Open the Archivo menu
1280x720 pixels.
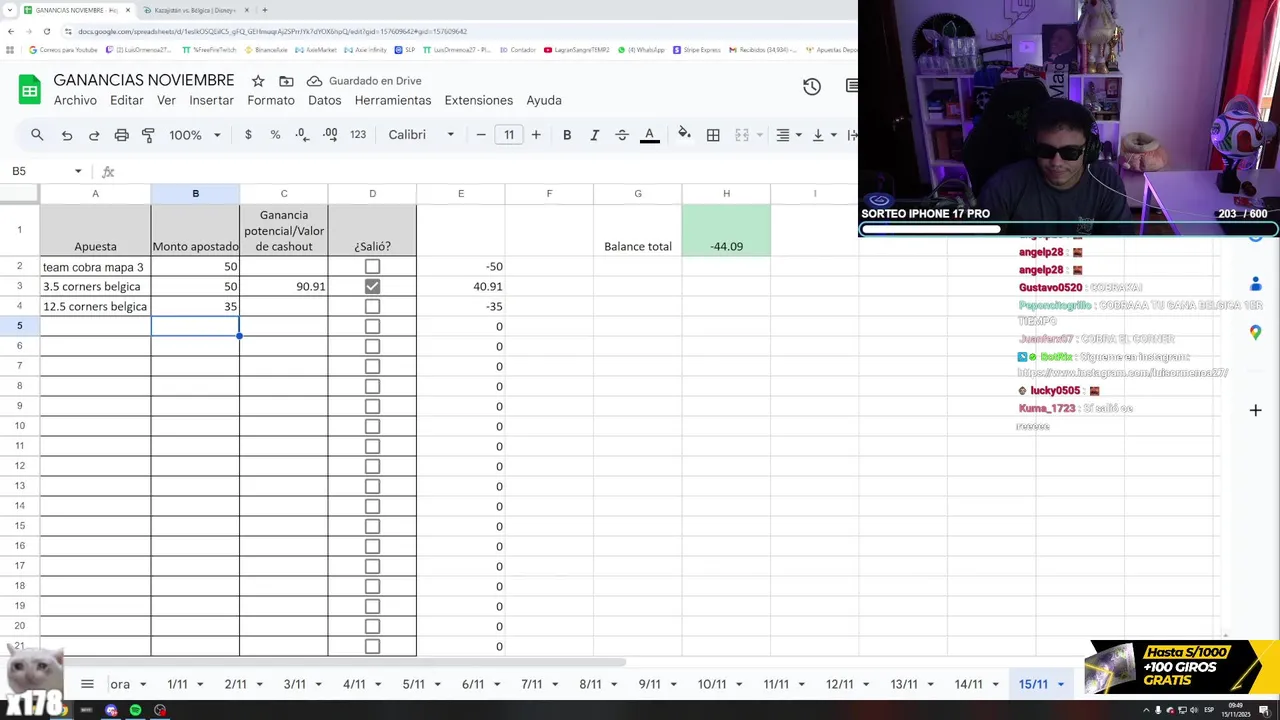tap(75, 100)
